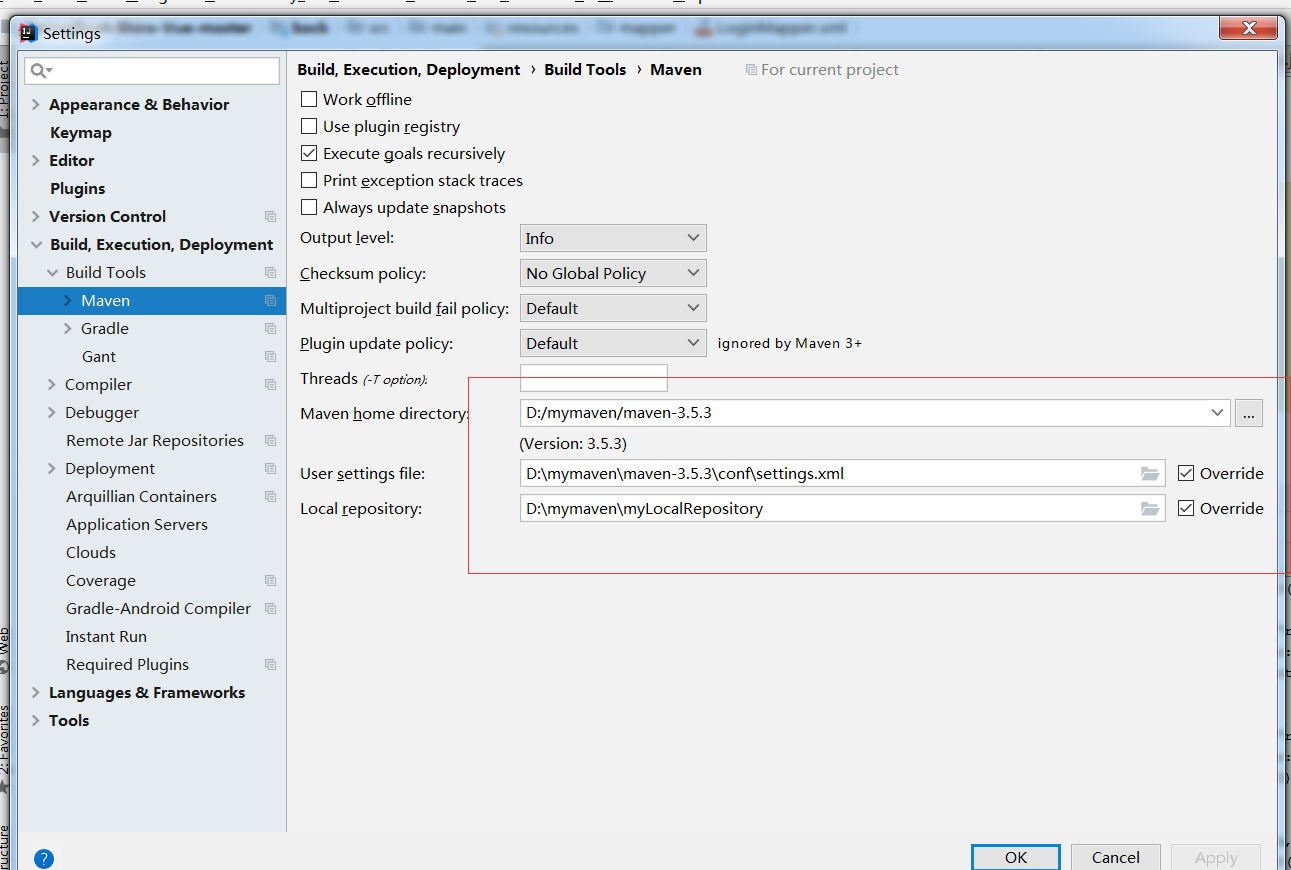Click project-level icon beside Arquillian Containers
Image resolution: width=1291 pixels, height=870 pixels.
pyautogui.click(x=270, y=496)
